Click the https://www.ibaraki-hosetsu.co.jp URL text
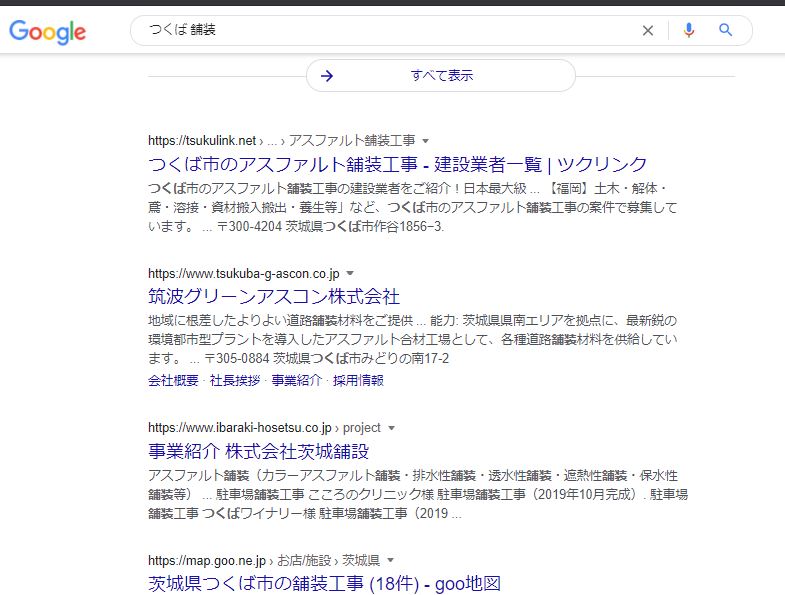This screenshot has height=595, width=785. [240, 428]
